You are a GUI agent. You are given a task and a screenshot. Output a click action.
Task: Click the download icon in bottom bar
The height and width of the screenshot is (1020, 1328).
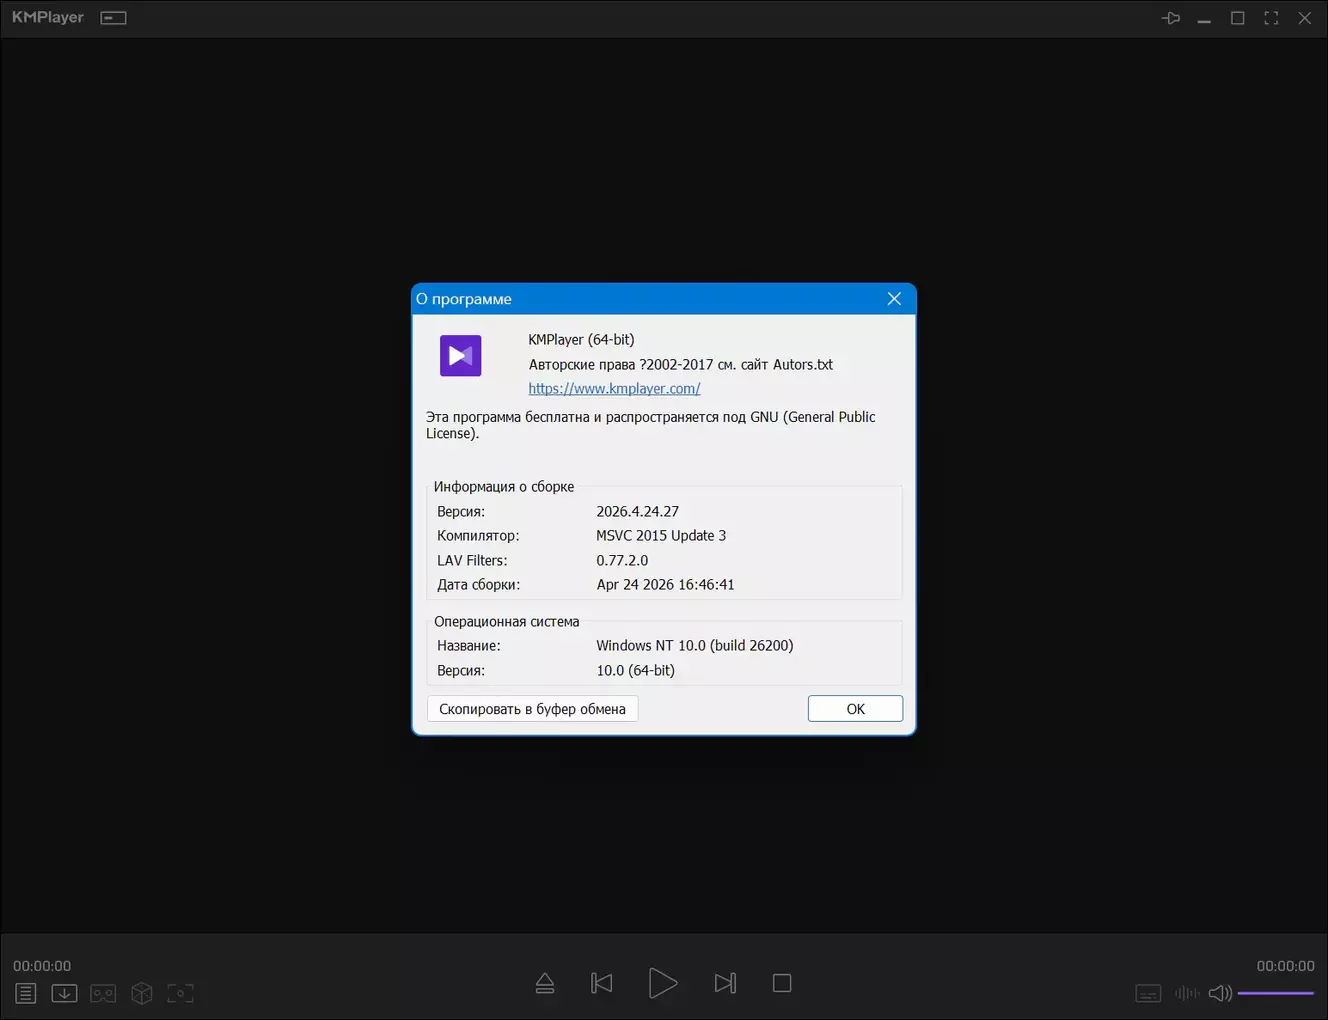(64, 993)
